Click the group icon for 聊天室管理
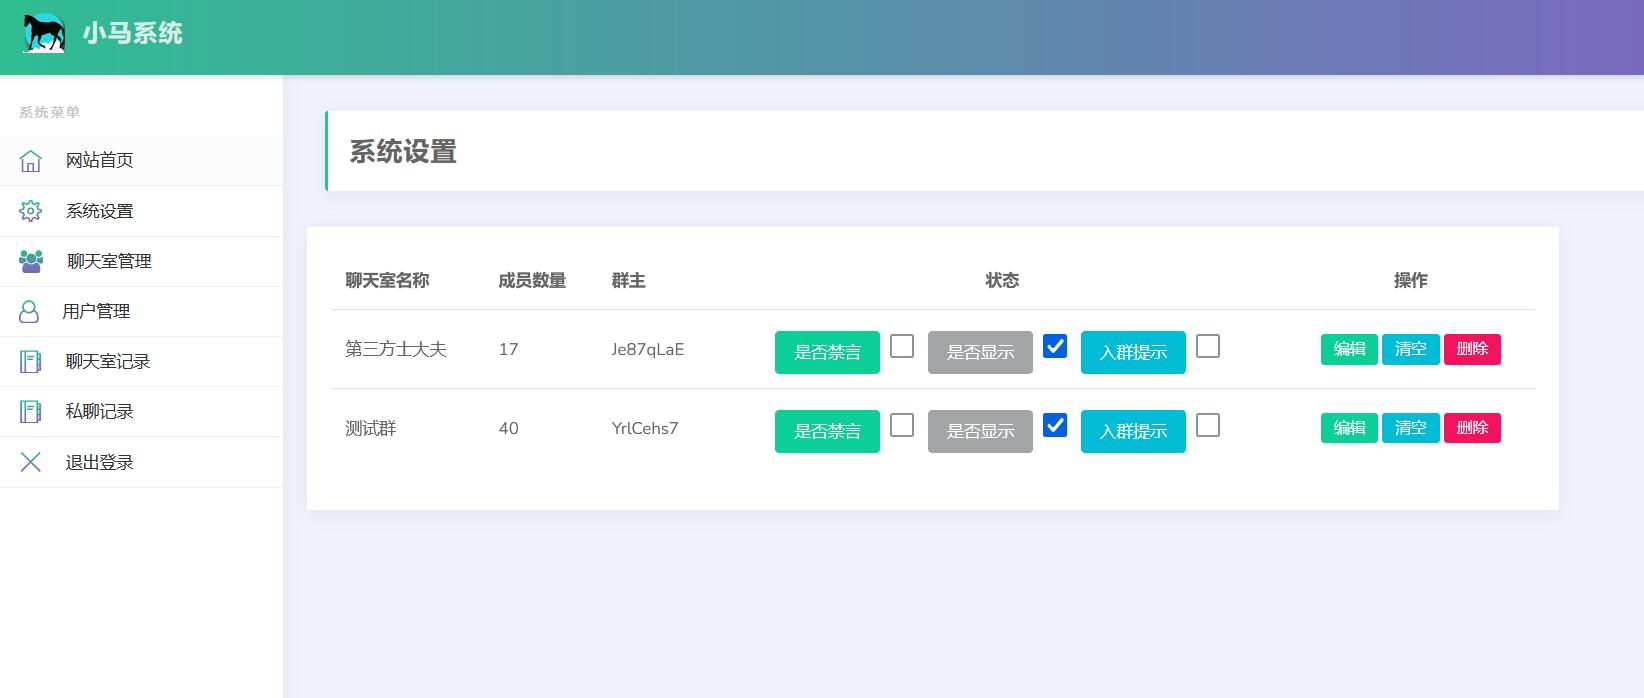Image resolution: width=1644 pixels, height=698 pixels. tap(31, 261)
